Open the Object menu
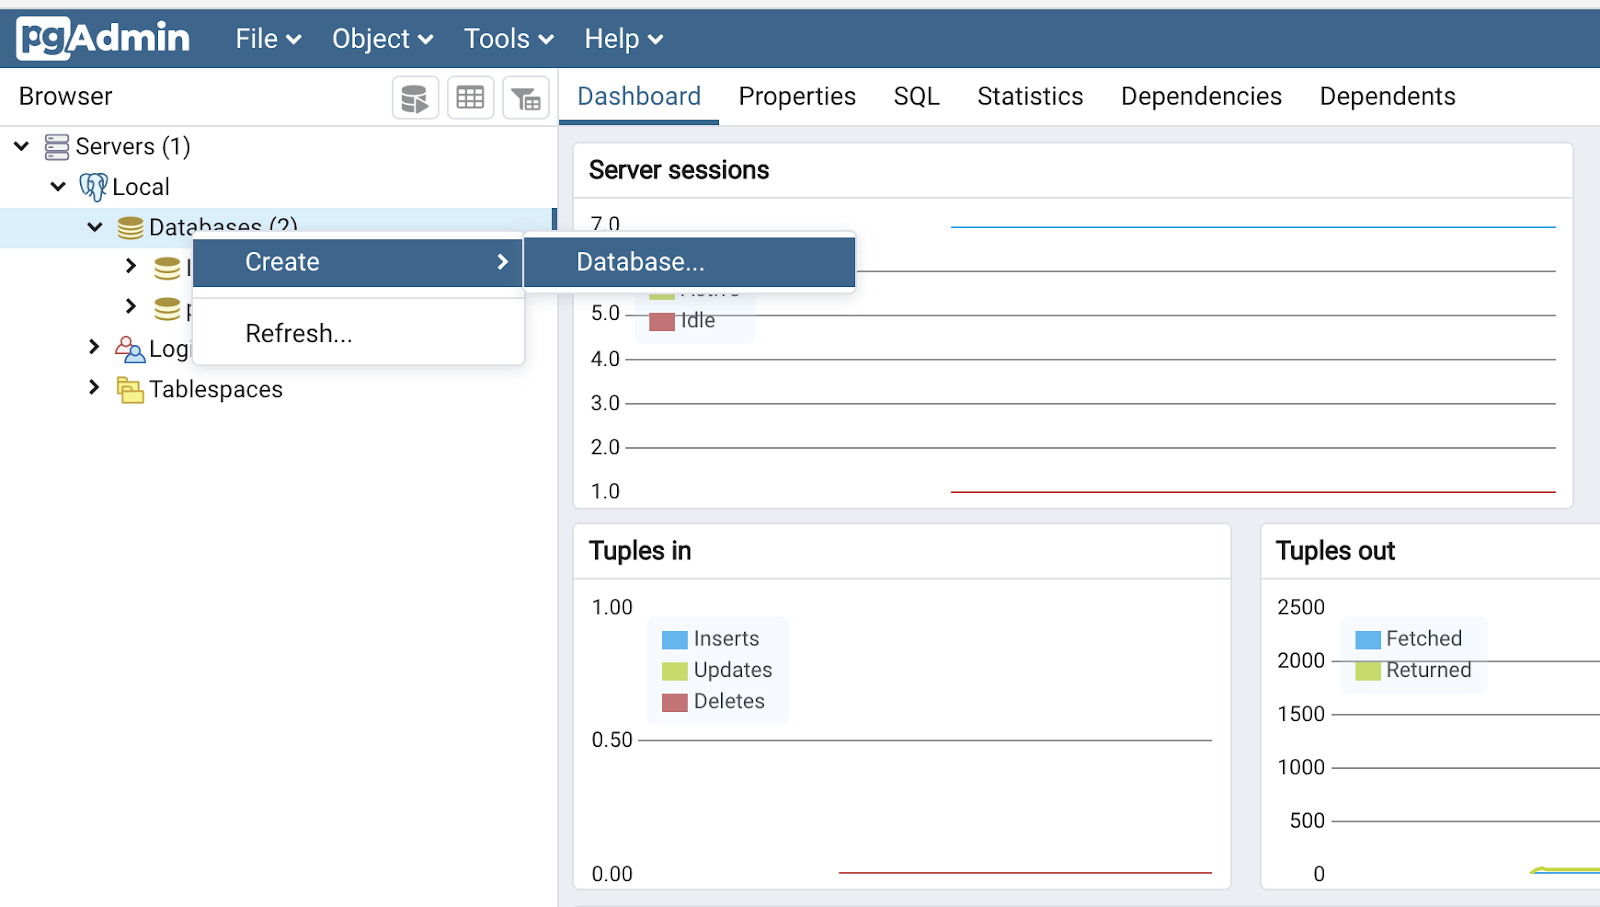This screenshot has width=1600, height=907. (382, 39)
